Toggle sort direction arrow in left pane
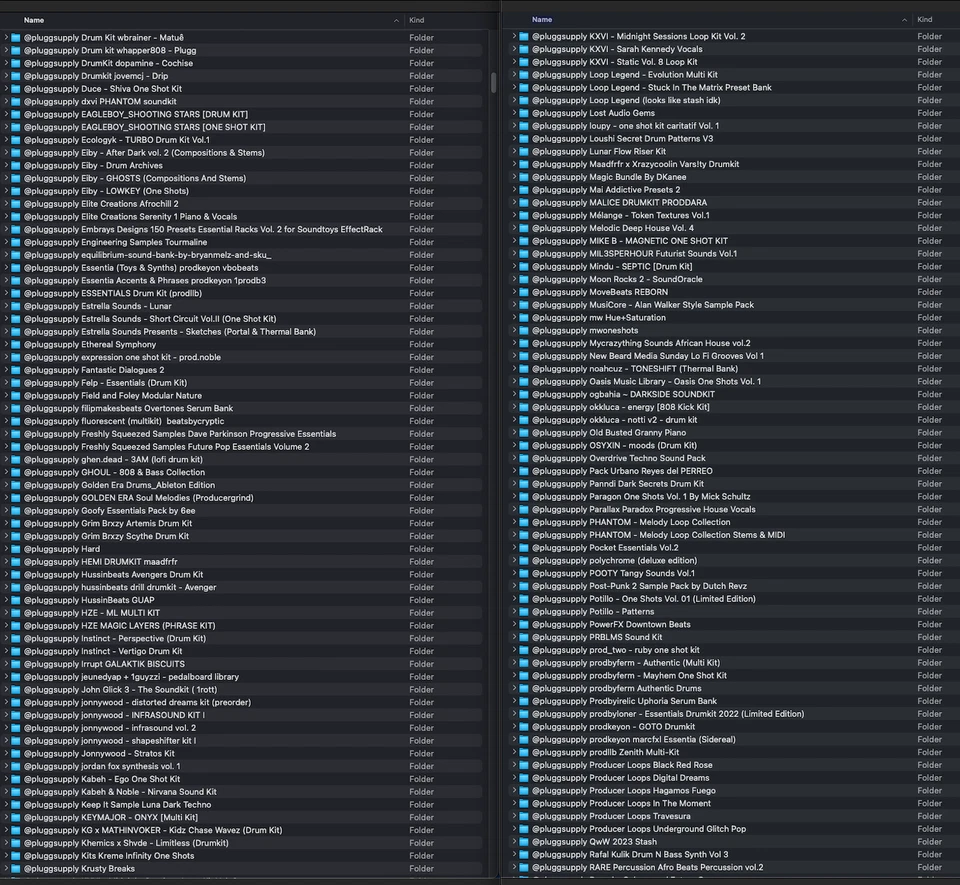 click(396, 21)
